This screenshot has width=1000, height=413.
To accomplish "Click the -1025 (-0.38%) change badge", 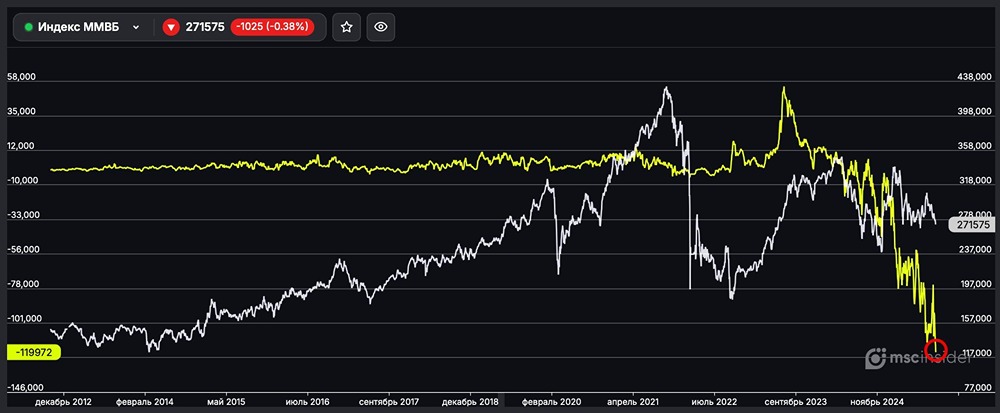I will click(272, 27).
